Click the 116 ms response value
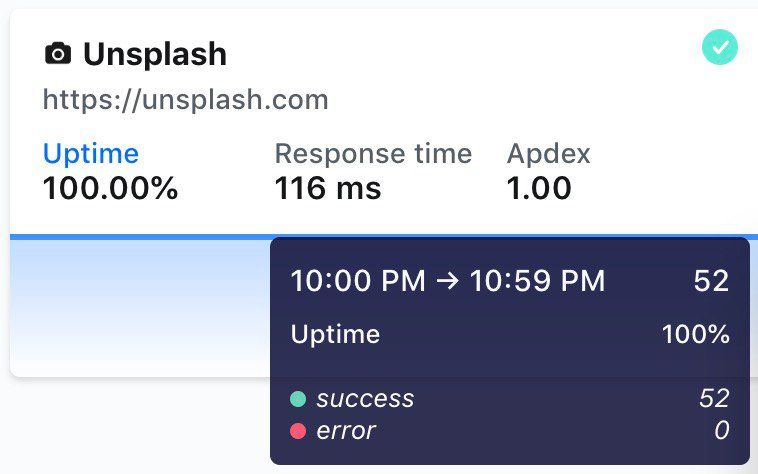The width and height of the screenshot is (758, 474). [328, 188]
